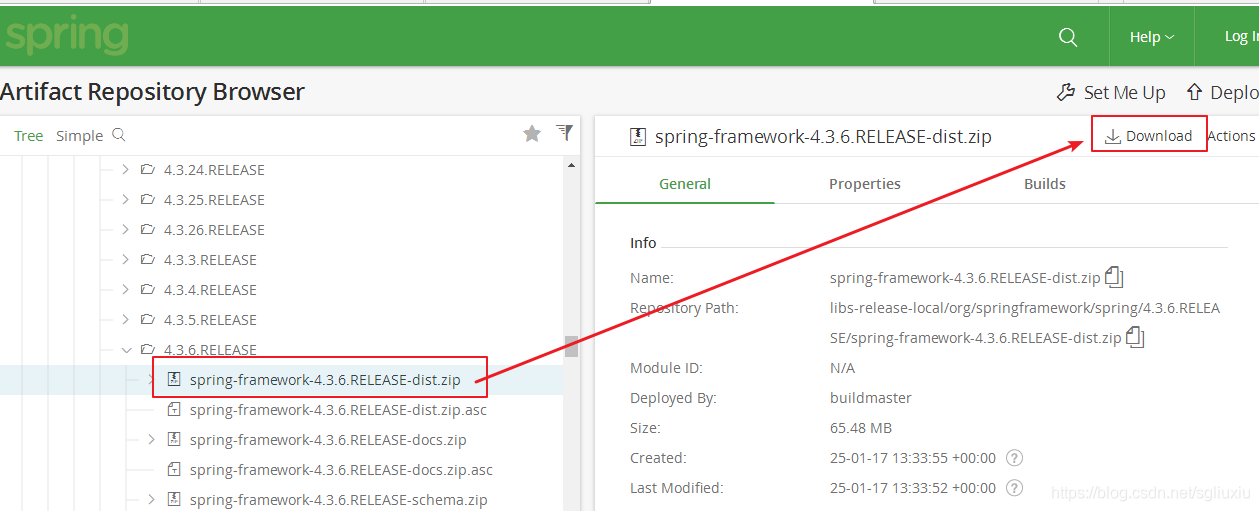Click folder icon of 4.3.26.RELEASE
This screenshot has height=511, width=1259.
click(x=148, y=230)
